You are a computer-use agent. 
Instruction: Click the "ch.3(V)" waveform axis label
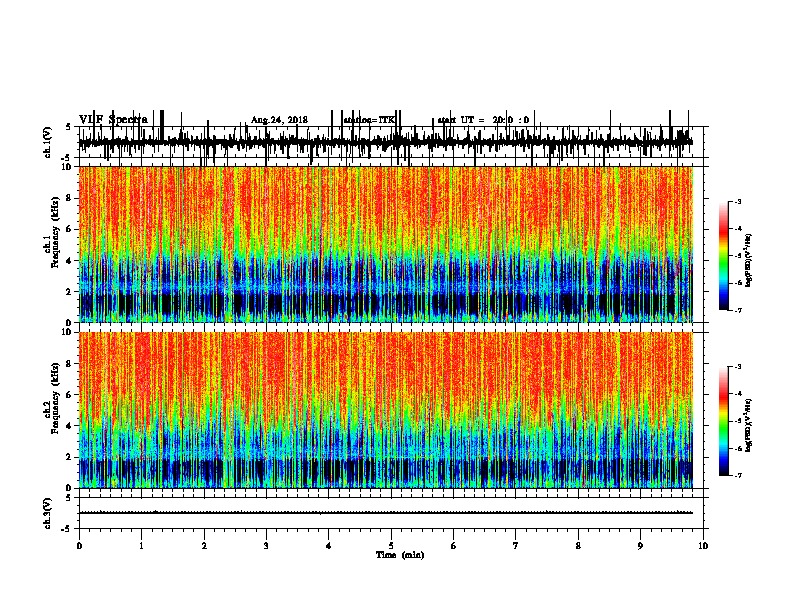tap(48, 513)
